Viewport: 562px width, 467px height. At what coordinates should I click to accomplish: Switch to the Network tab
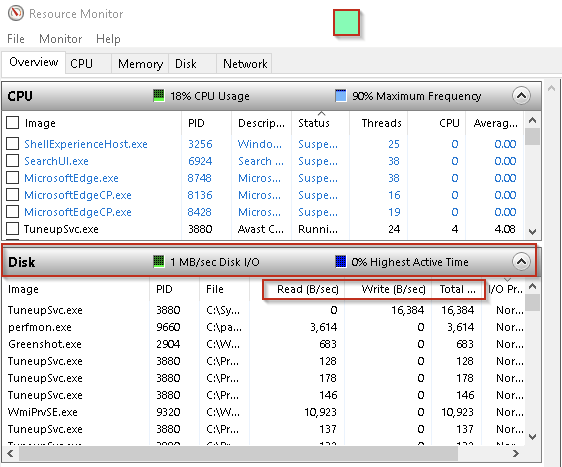244,64
